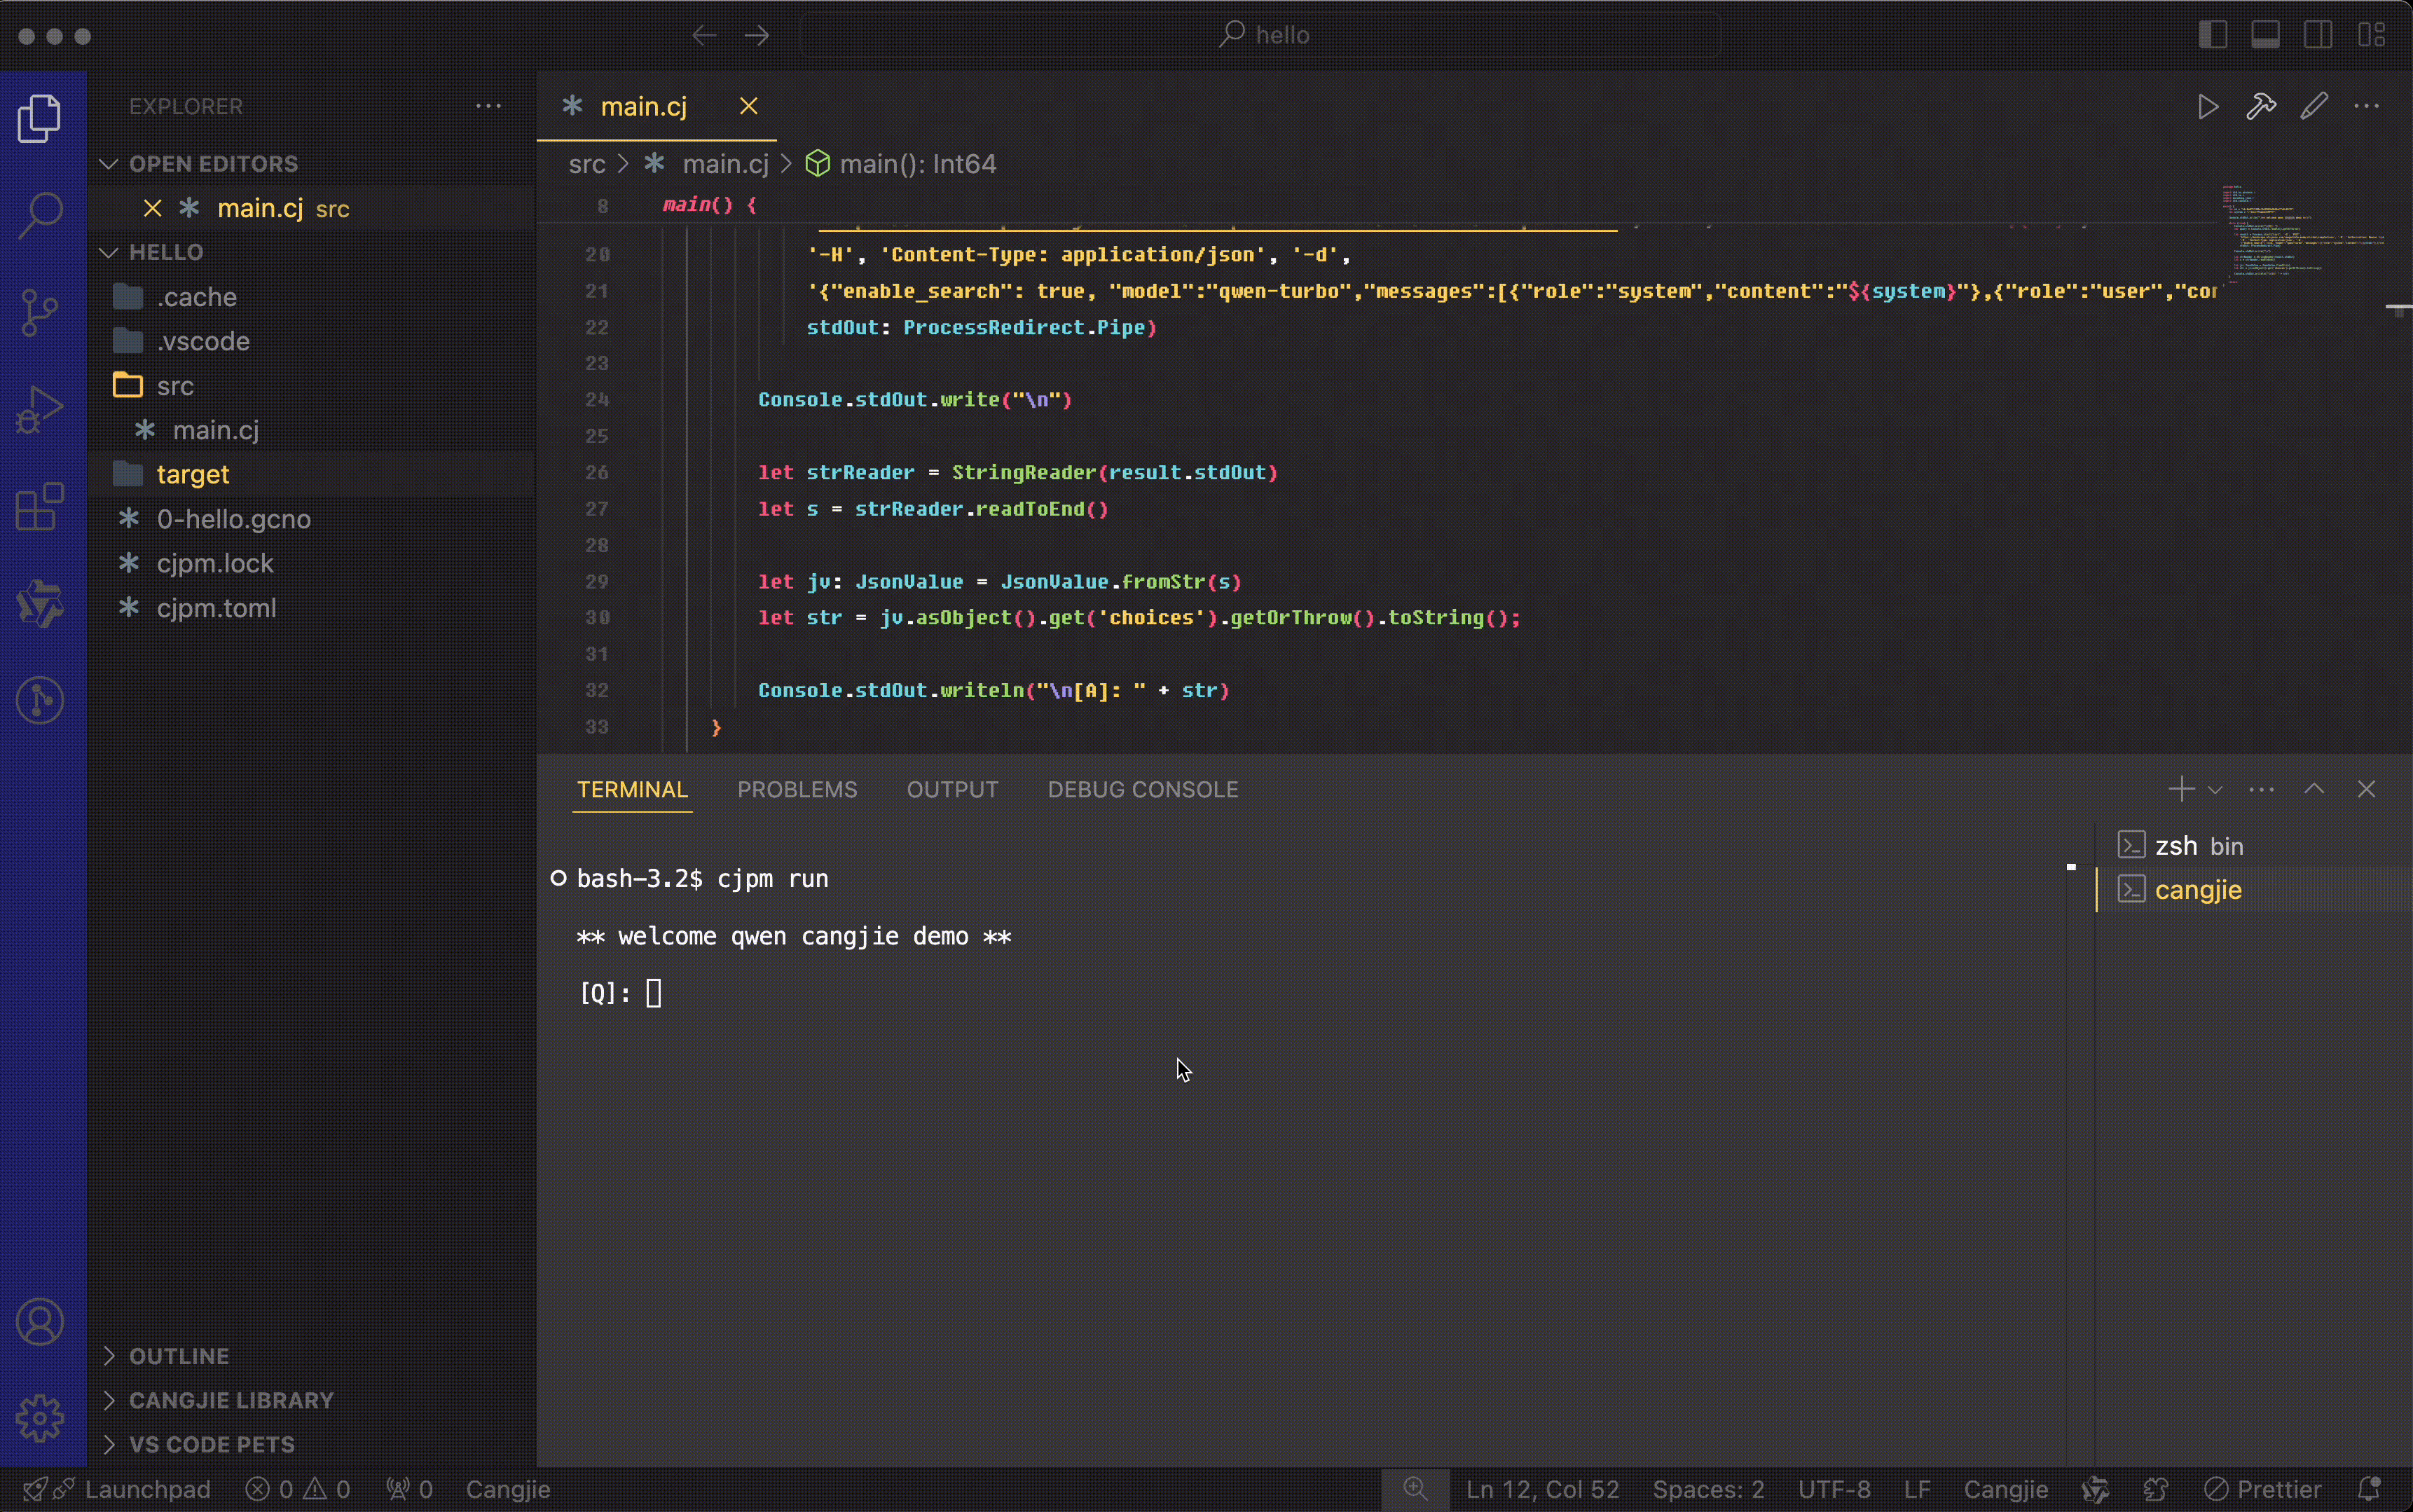Screen dimensions: 2413x1512
Task: Switch to the PROBLEMS panel tab
Action: click(x=797, y=790)
